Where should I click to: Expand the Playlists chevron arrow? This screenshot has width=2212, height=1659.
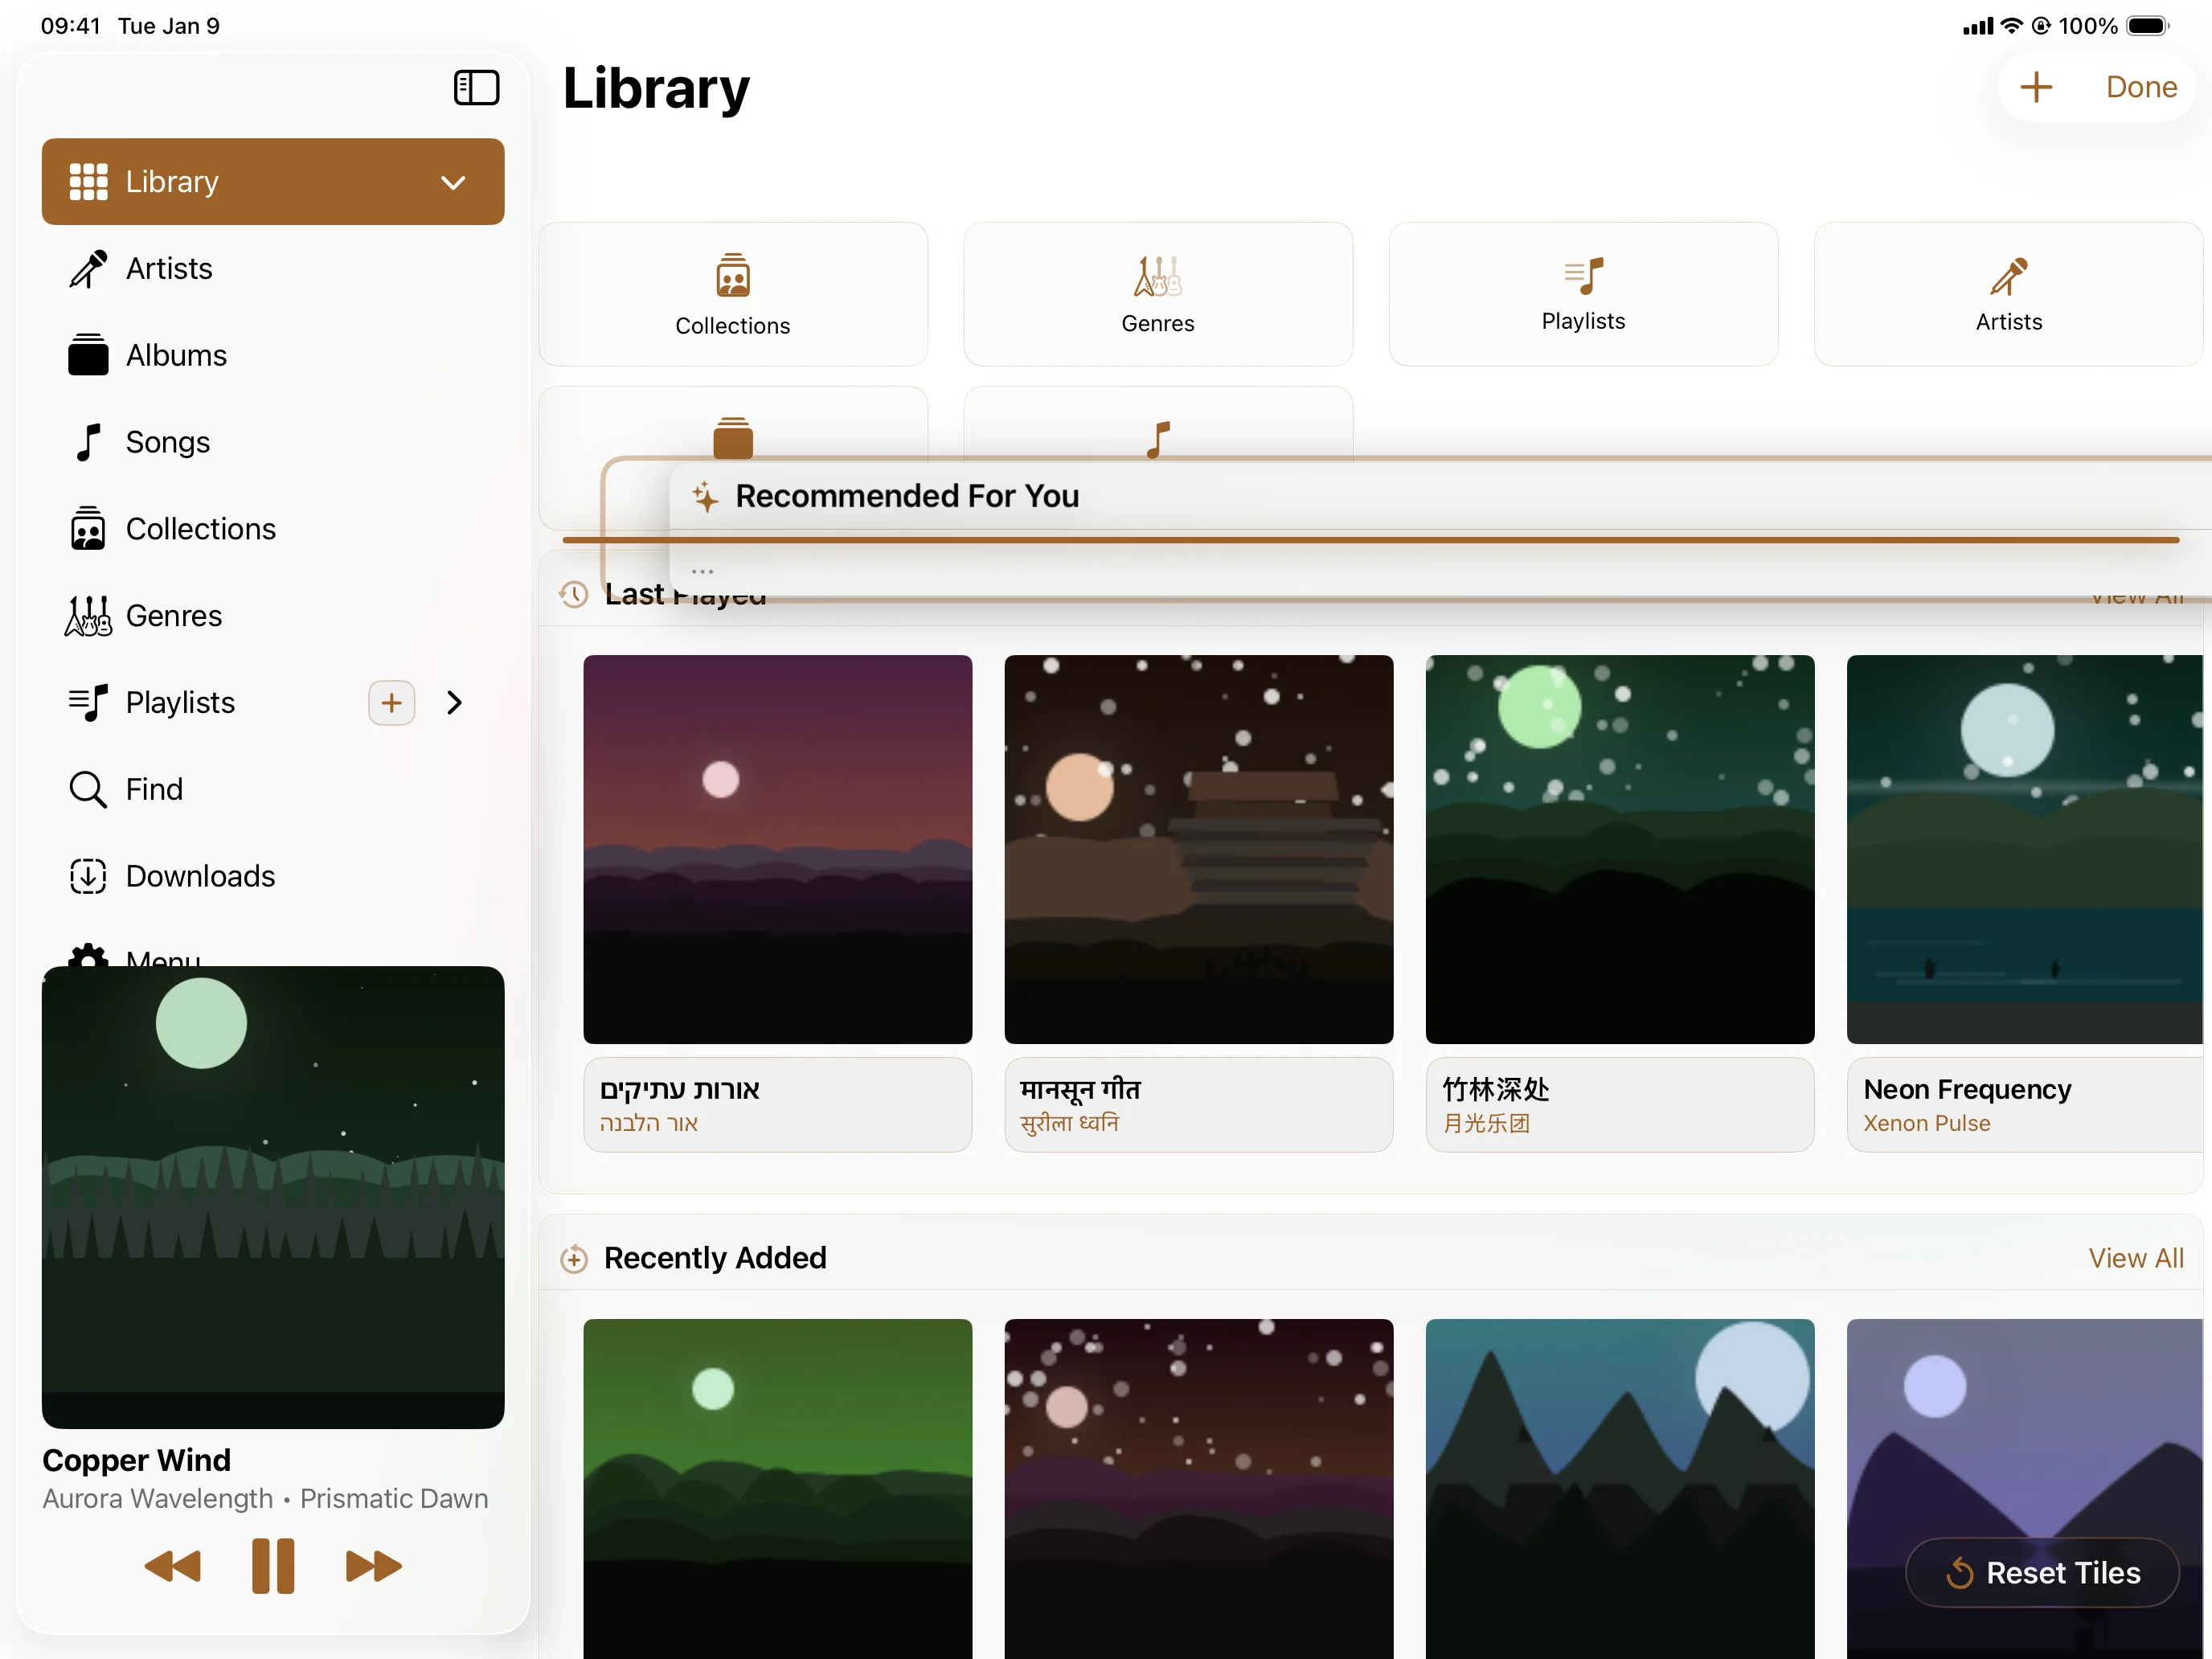point(455,703)
